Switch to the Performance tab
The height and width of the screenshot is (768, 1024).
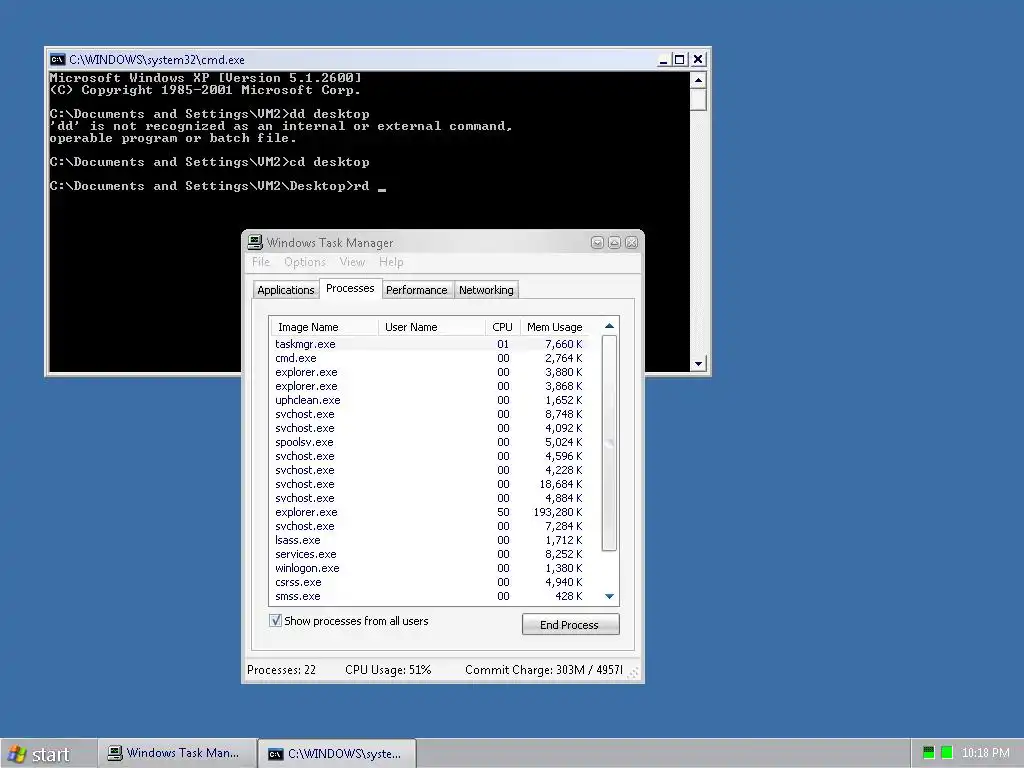click(417, 290)
